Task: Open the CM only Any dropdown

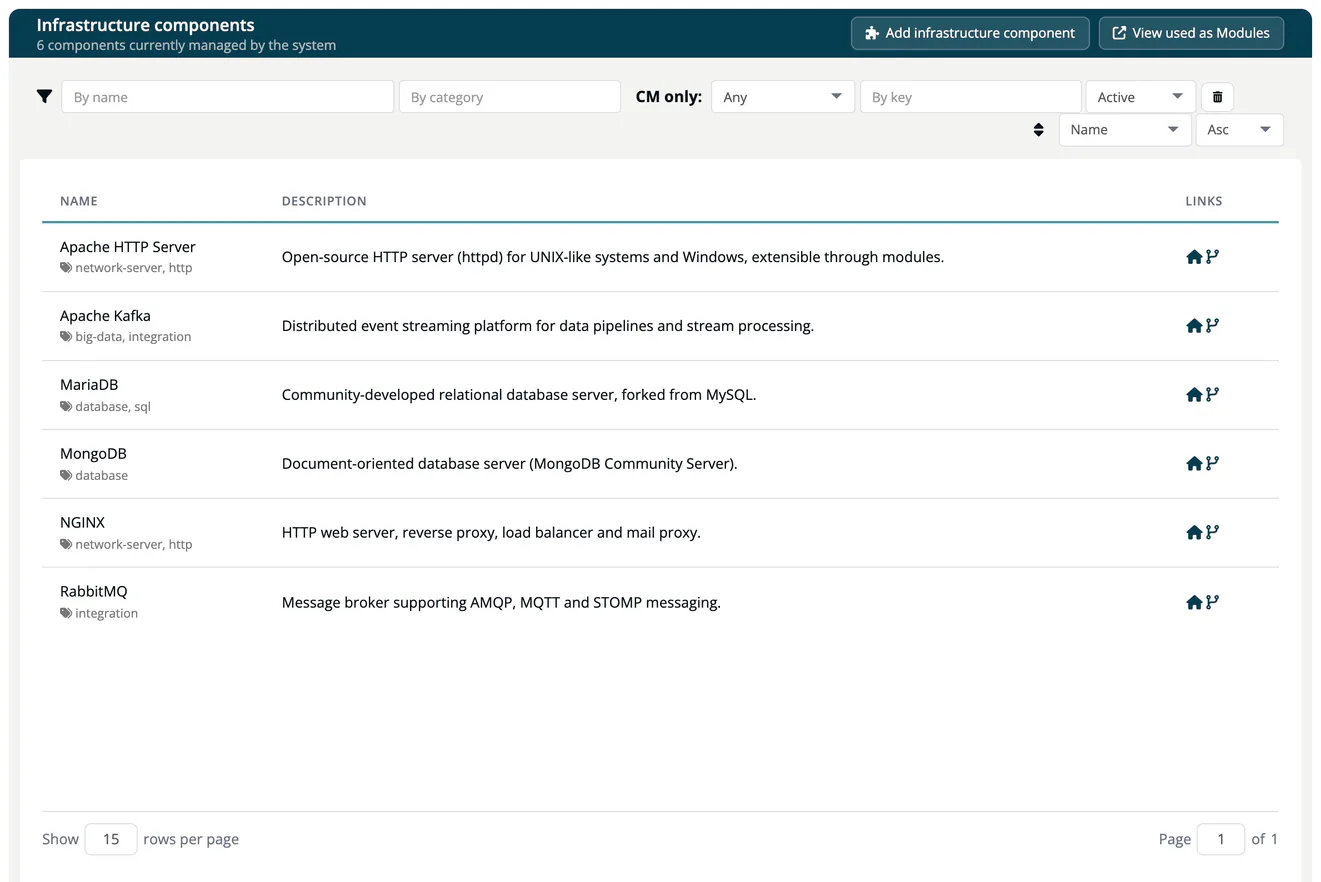Action: (x=783, y=97)
